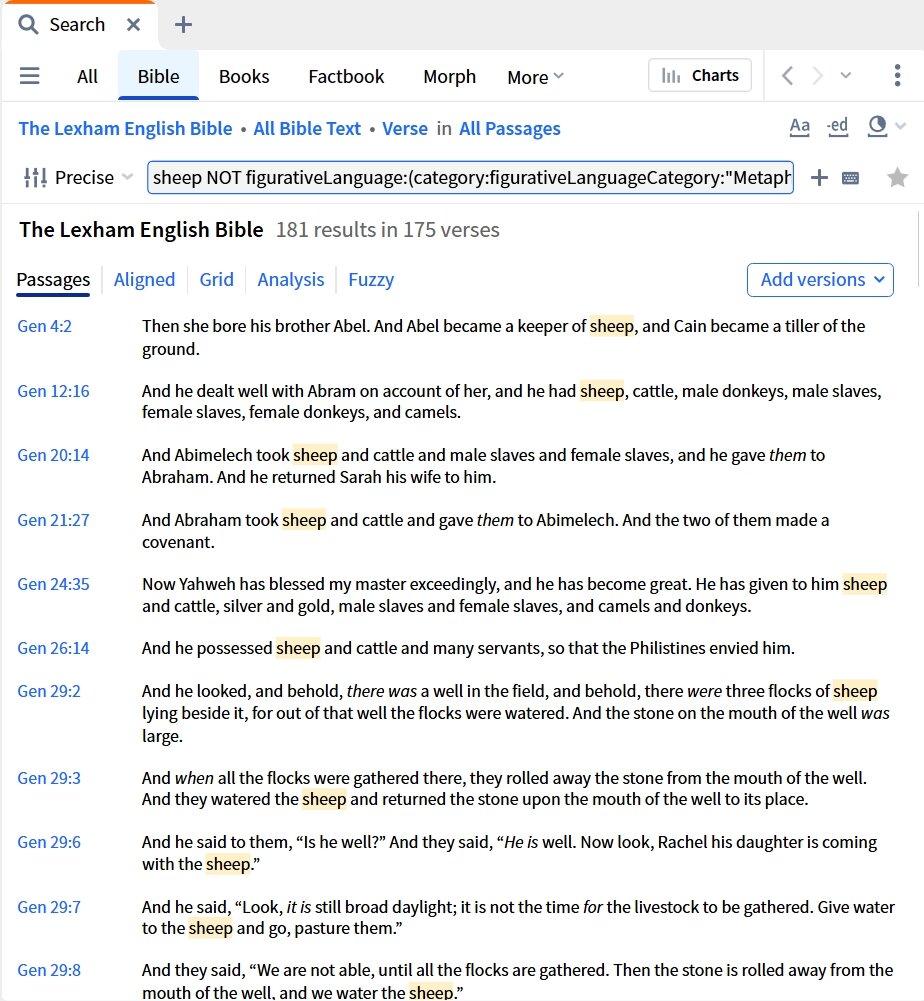Switch to the All search tab
The height and width of the screenshot is (1001, 924).
pos(87,77)
